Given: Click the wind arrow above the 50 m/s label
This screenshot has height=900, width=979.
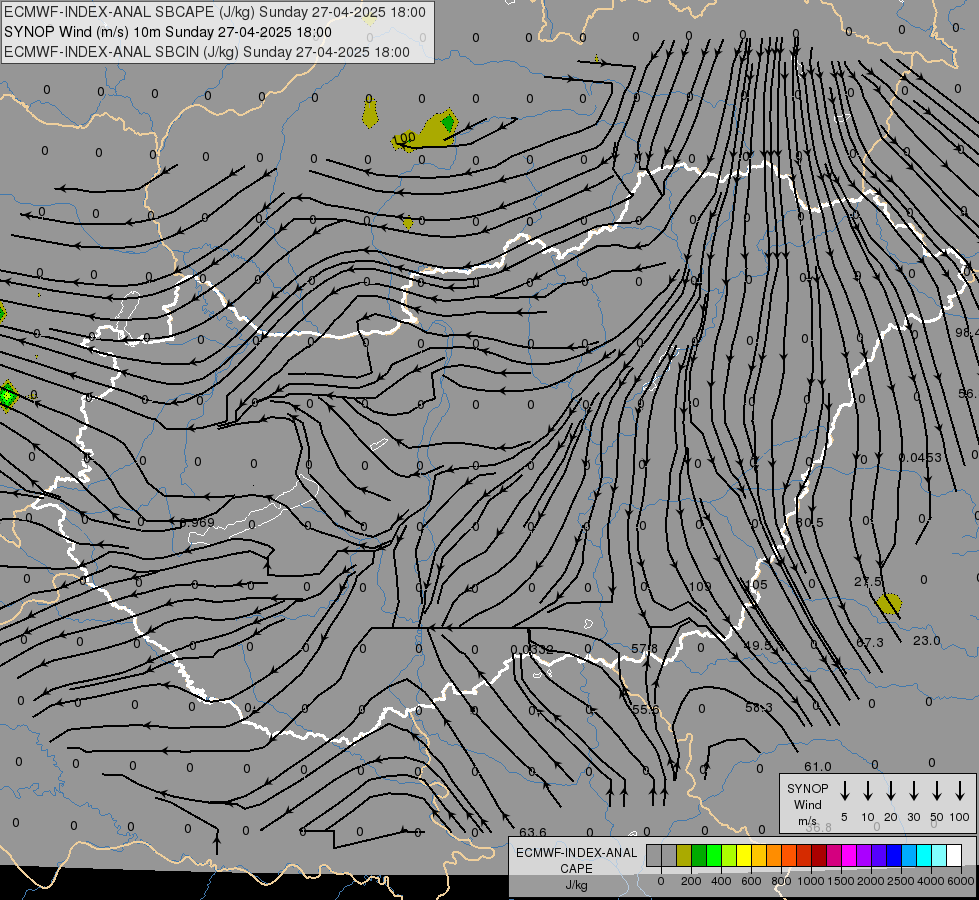Looking at the screenshot, I should pos(937,791).
